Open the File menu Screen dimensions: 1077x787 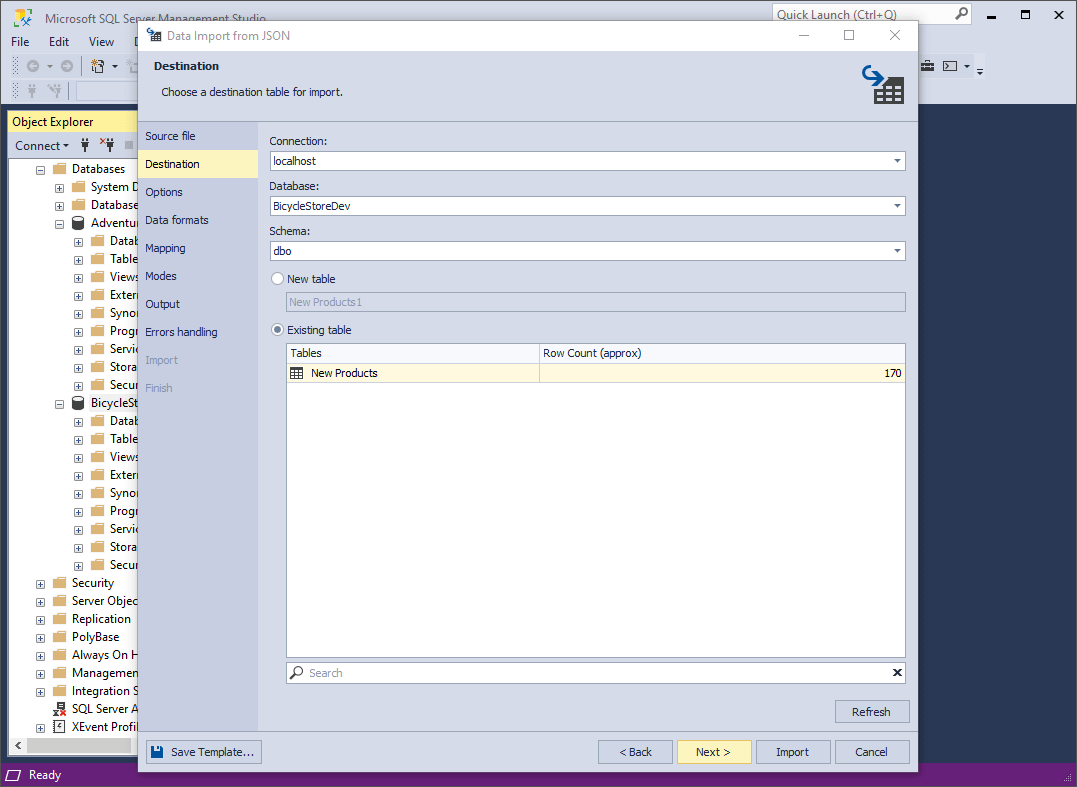tap(19, 41)
